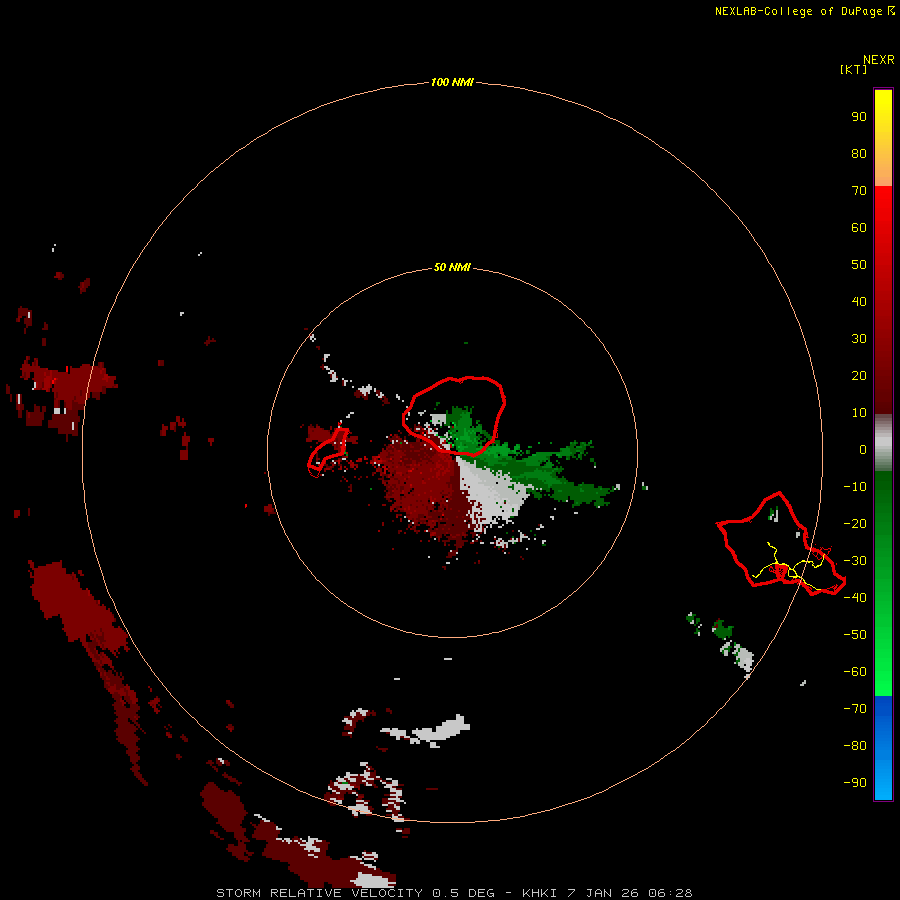Click the small red island outline west of center
Image resolution: width=900 pixels, height=900 pixels.
point(328,452)
